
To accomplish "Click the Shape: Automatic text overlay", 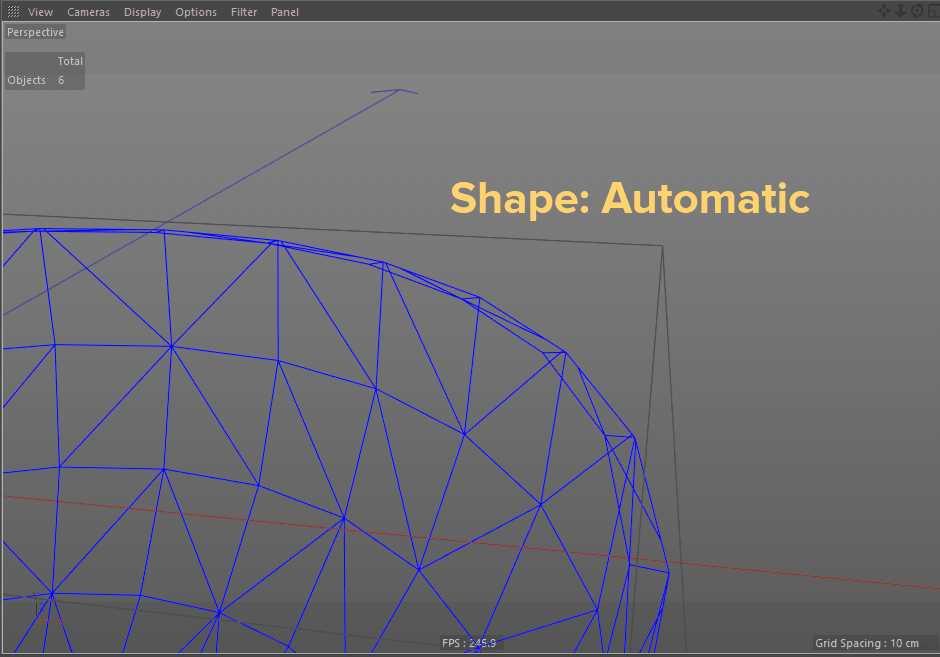I will pos(629,199).
